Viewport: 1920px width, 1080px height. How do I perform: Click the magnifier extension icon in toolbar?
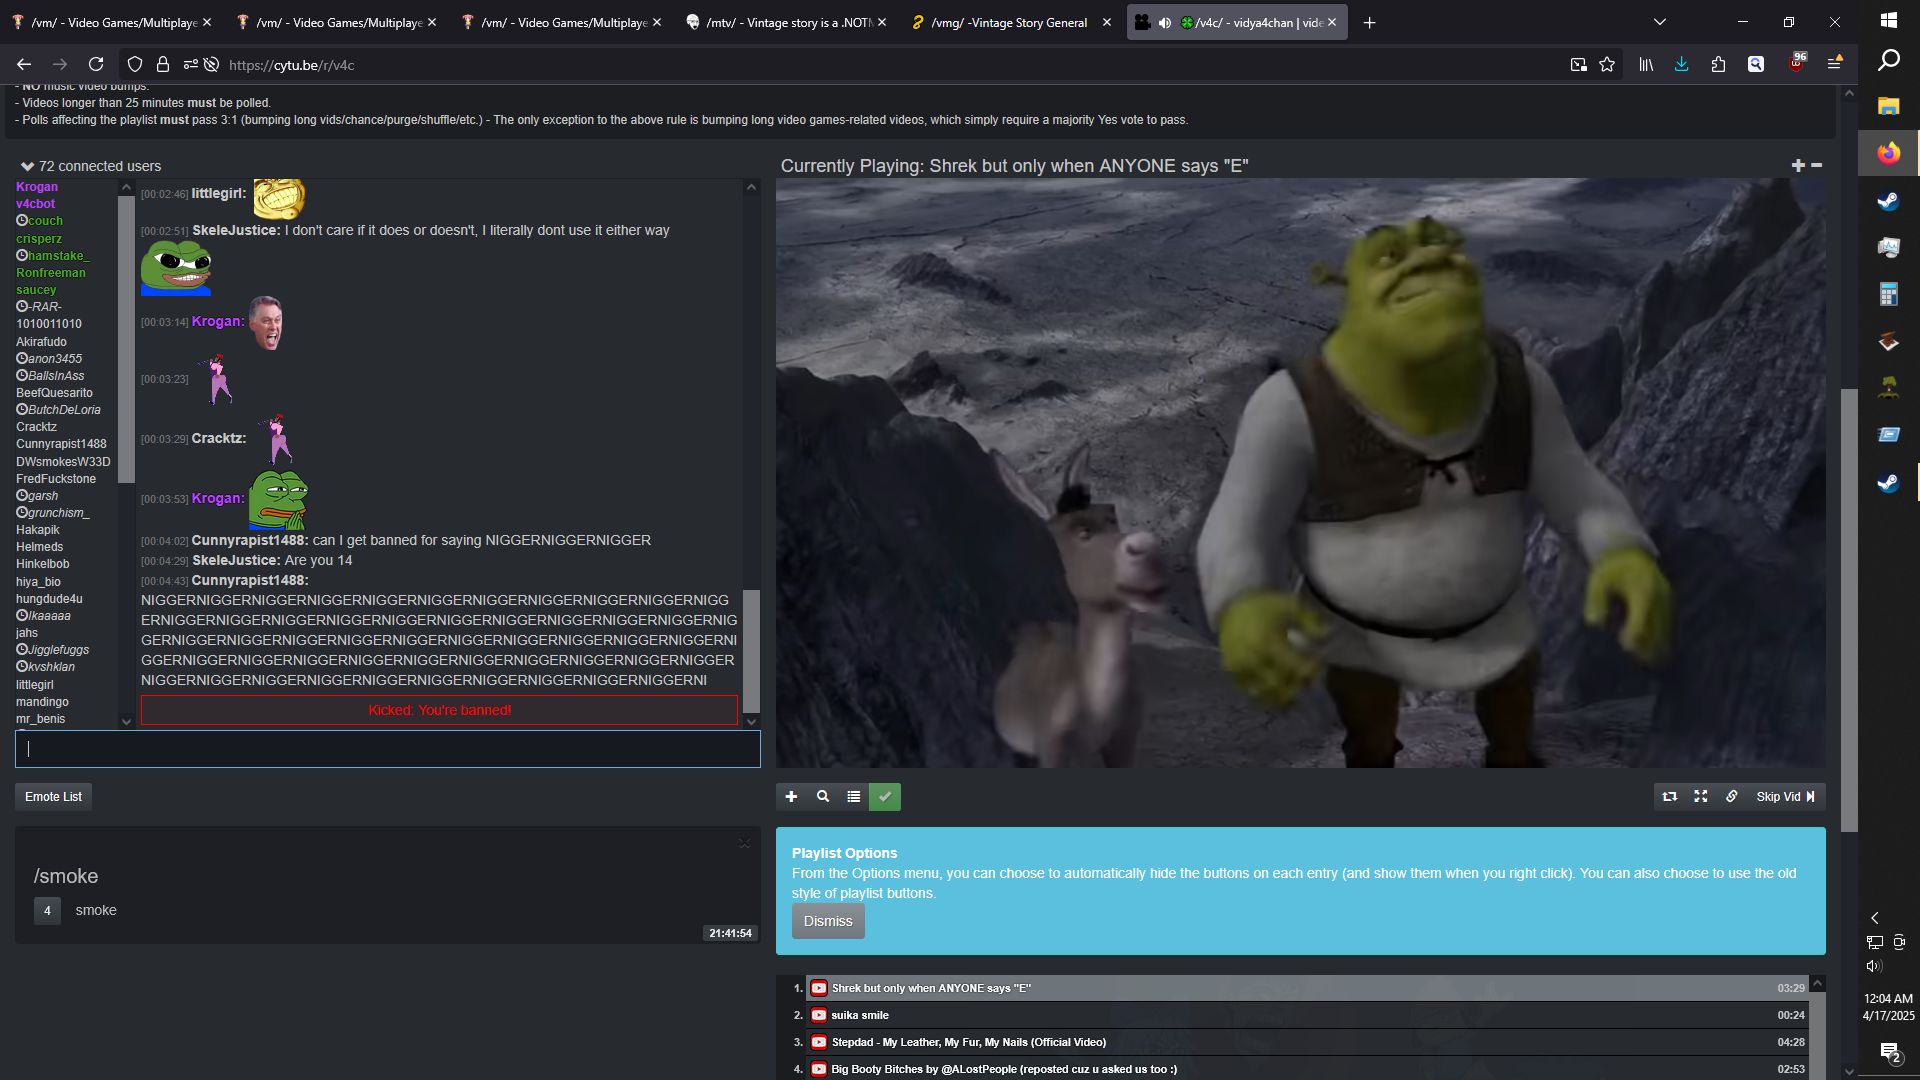[1756, 64]
